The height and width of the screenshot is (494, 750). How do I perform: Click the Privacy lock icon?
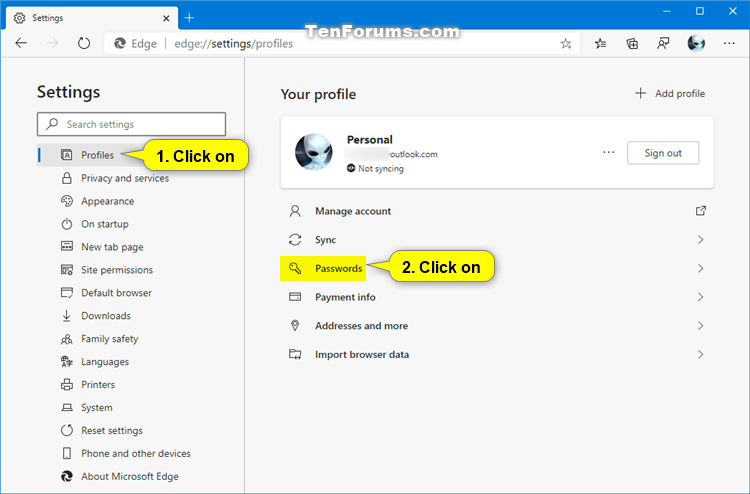pos(67,178)
